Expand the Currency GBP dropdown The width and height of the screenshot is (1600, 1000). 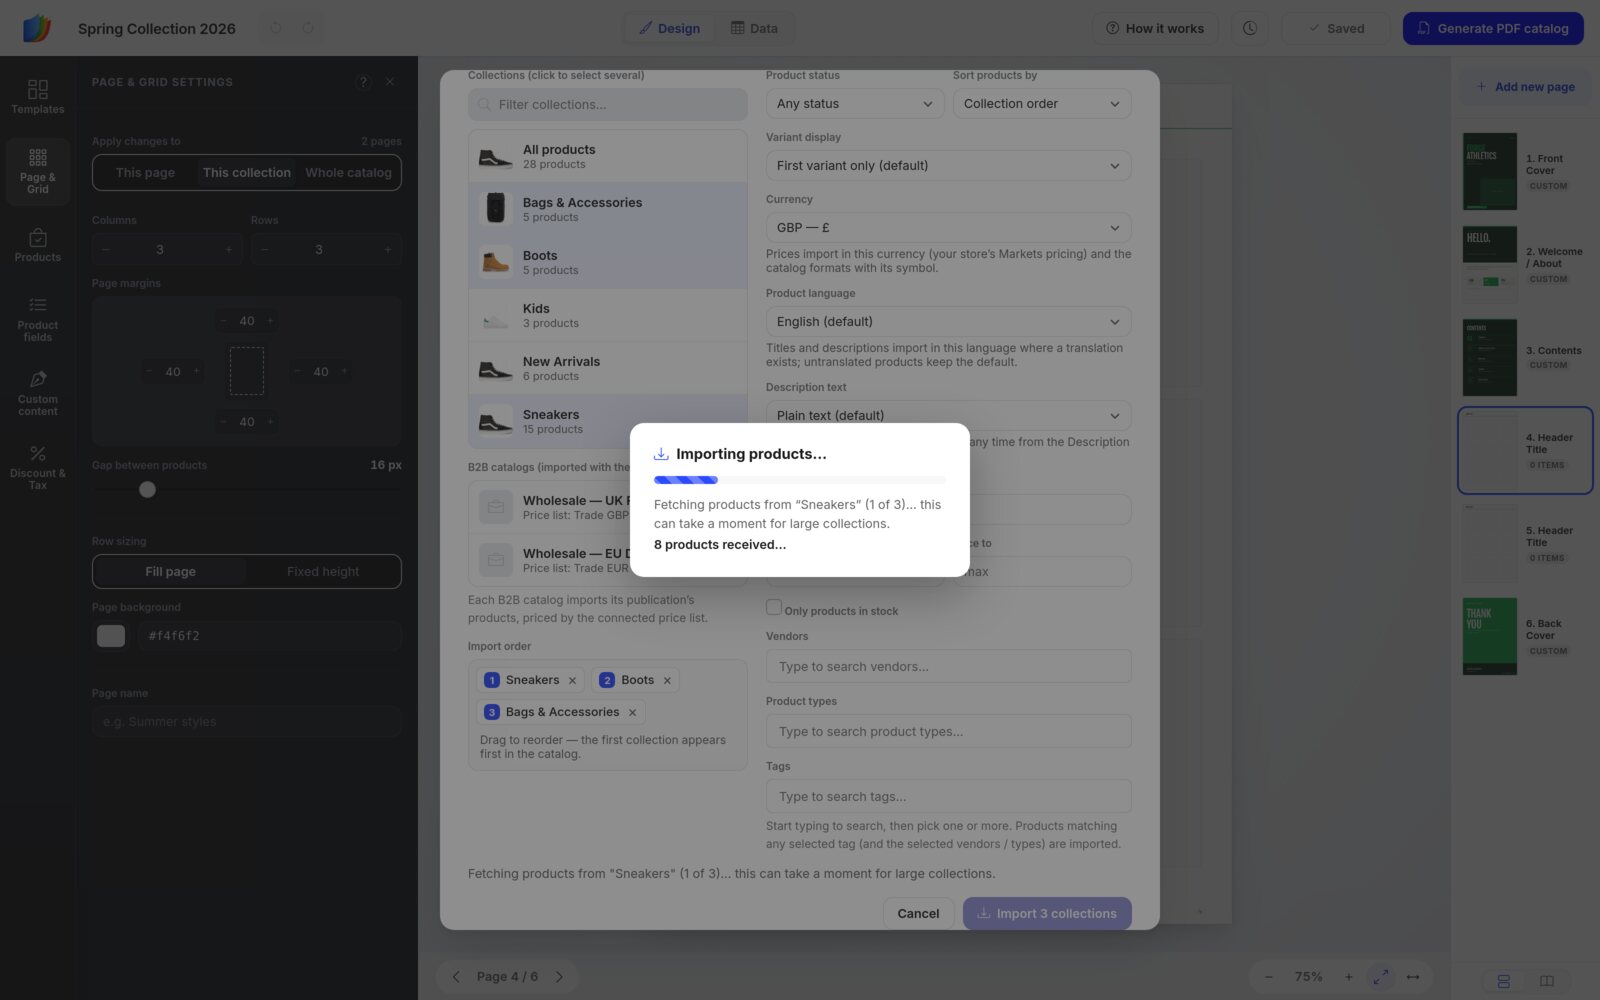(948, 228)
